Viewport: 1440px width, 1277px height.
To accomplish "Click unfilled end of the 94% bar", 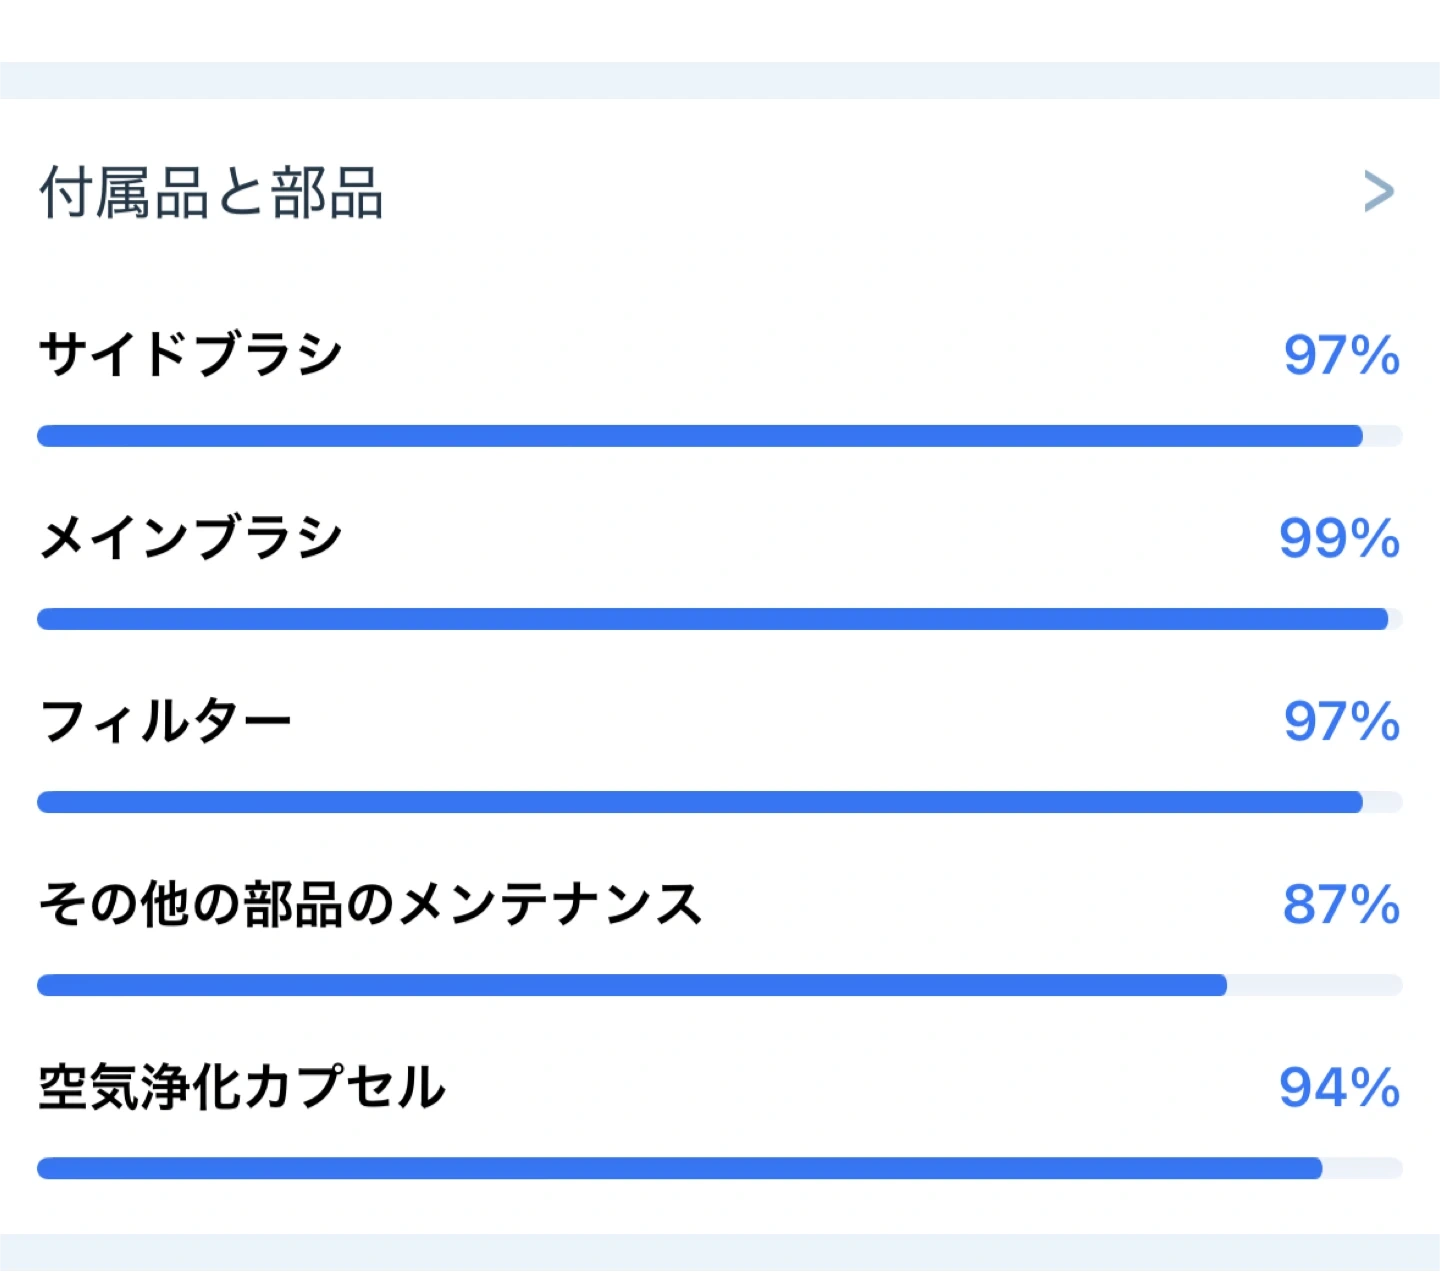I will (1362, 1168).
